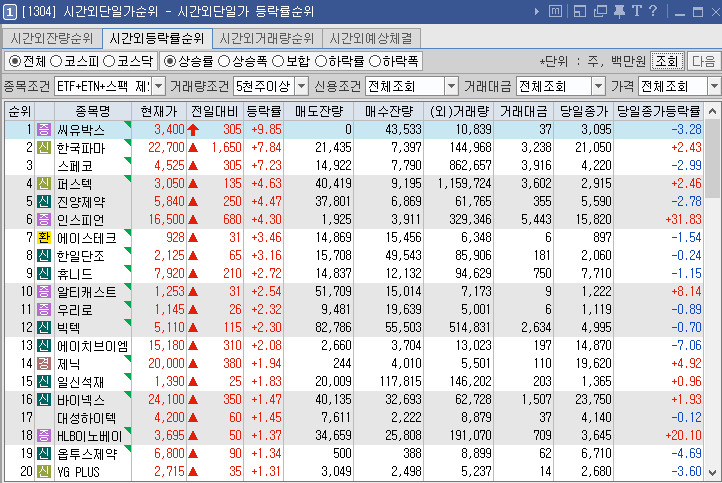
Task: Select the 상승폭 radio button
Action: click(x=224, y=61)
